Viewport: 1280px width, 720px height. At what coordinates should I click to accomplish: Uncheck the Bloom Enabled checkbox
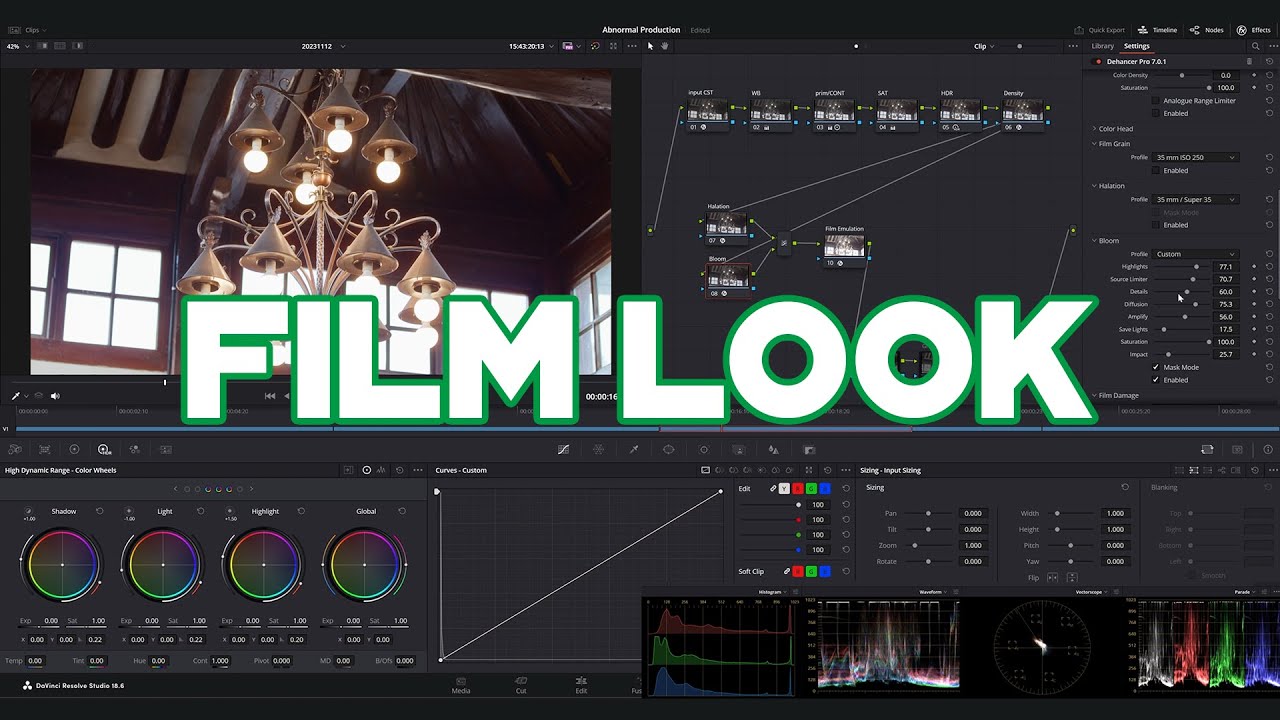point(1156,380)
